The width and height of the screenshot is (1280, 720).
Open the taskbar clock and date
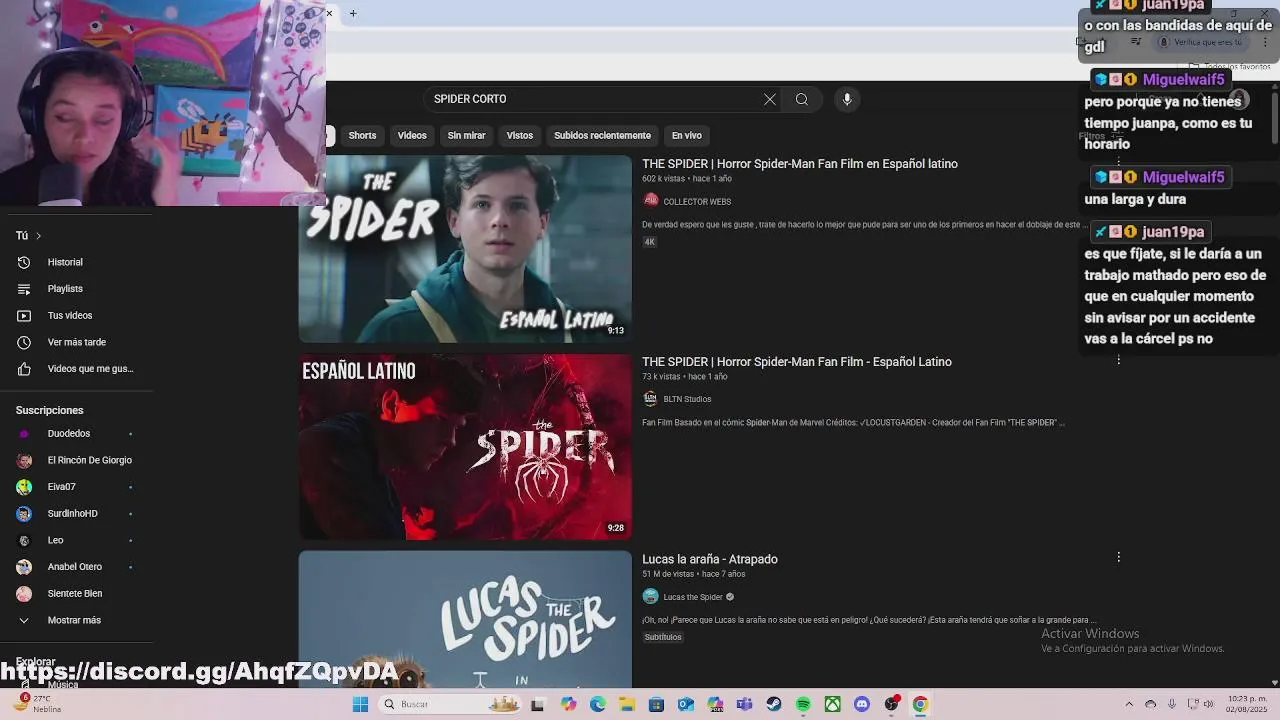1246,704
